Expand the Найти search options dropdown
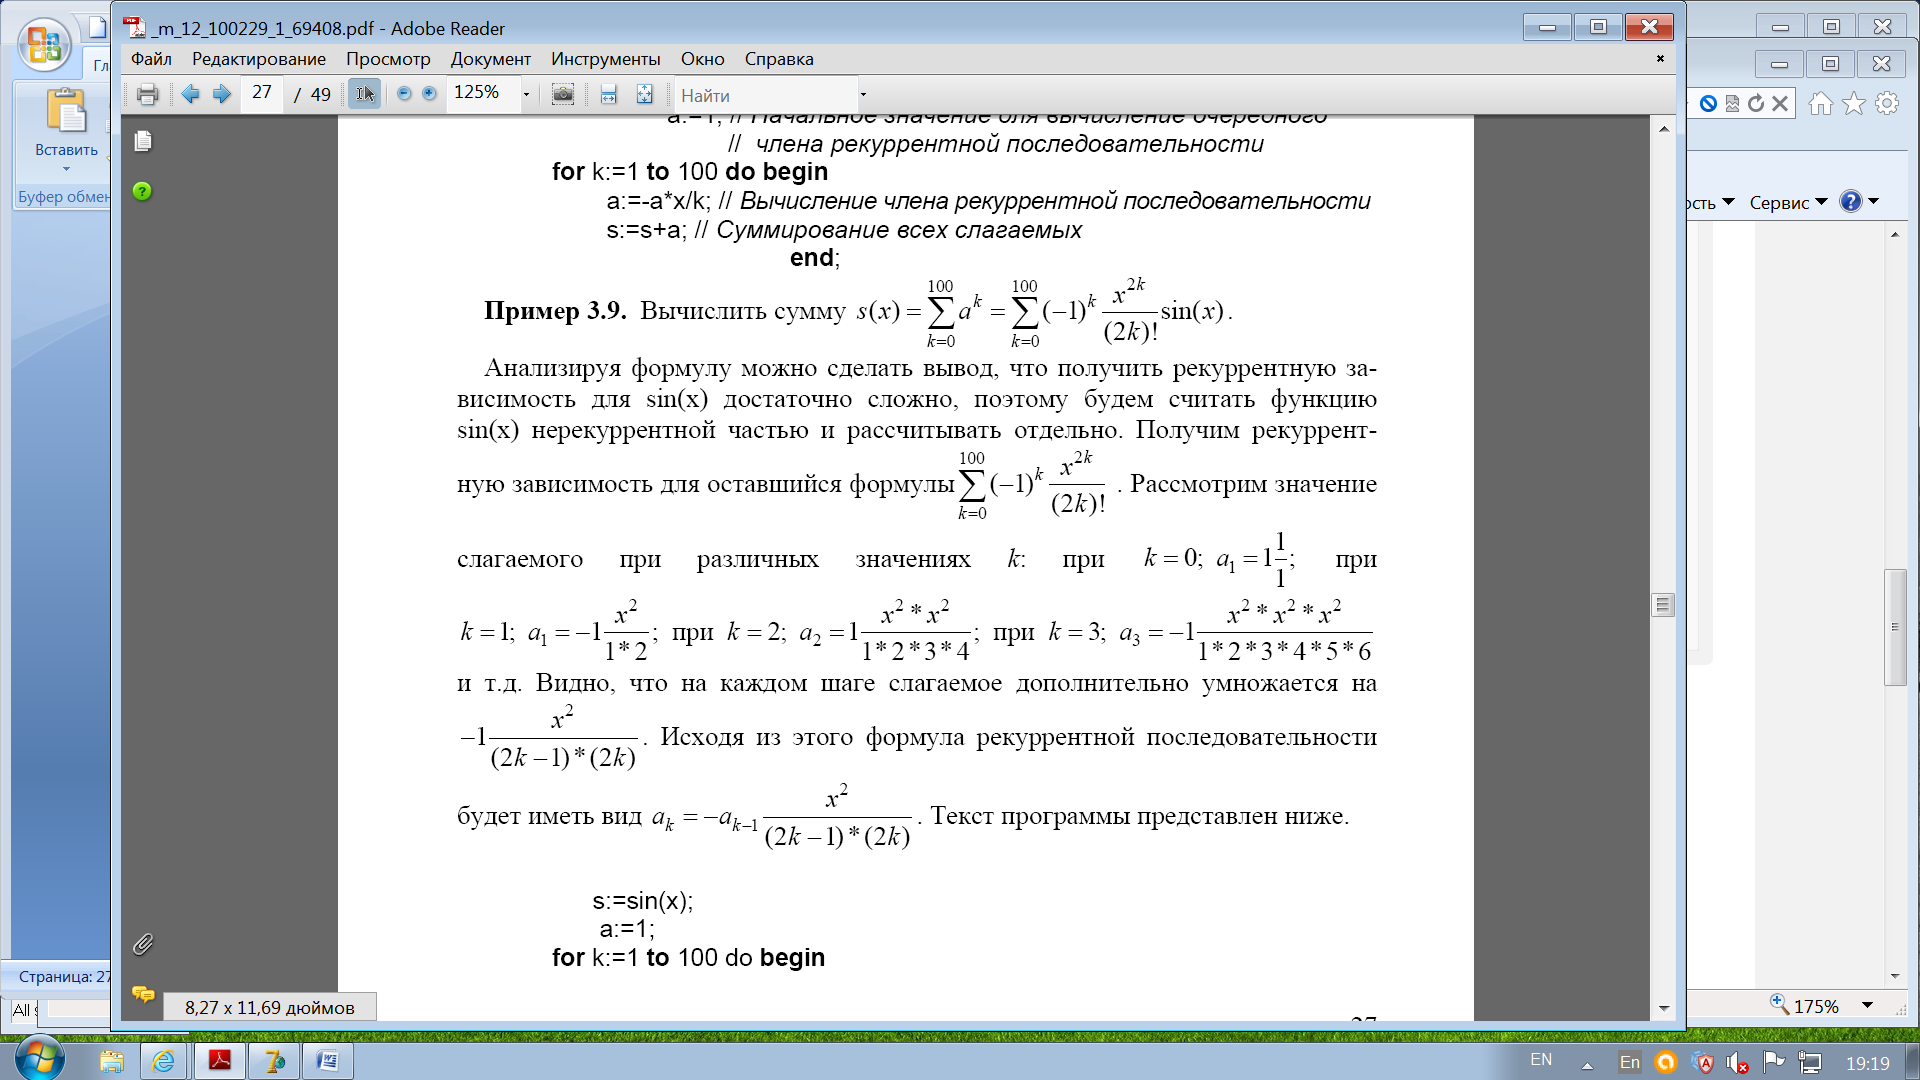The height and width of the screenshot is (1080, 1920). point(863,96)
